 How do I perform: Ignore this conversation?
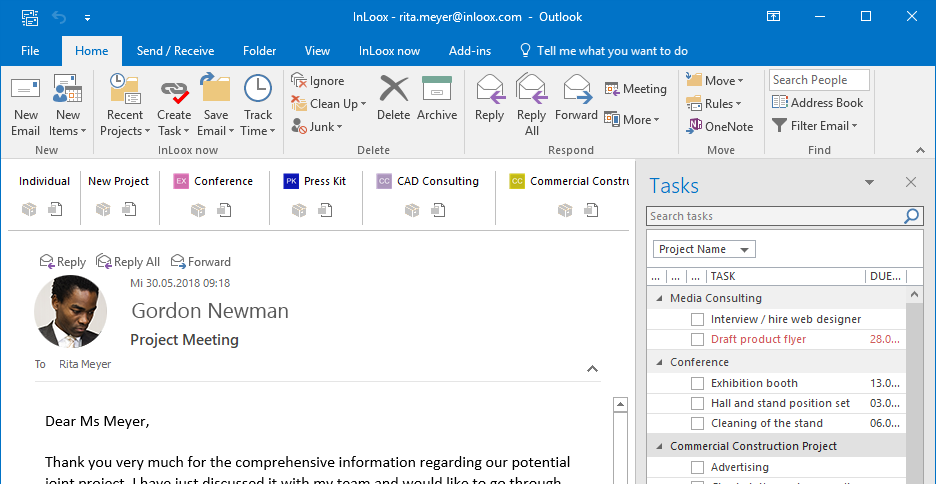pos(318,81)
